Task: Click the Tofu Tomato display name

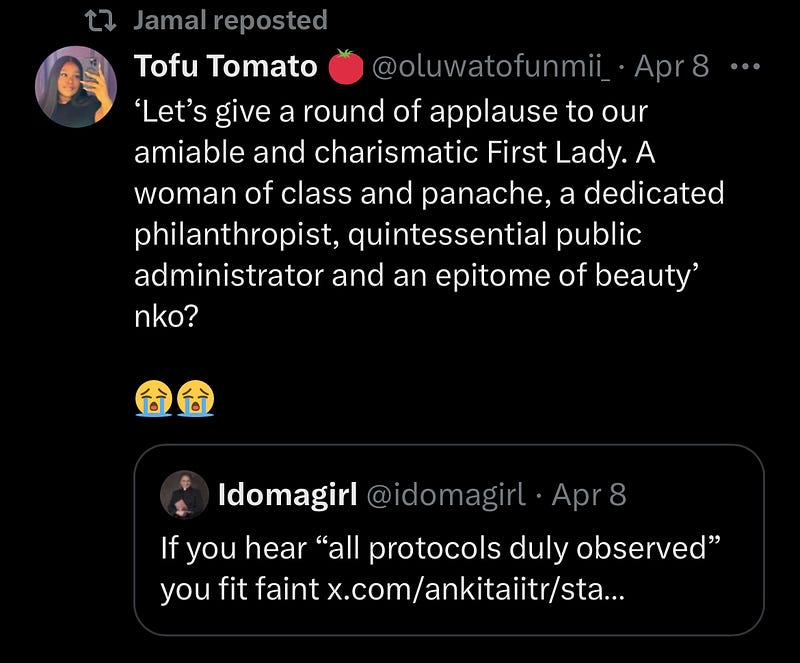Action: pos(225,67)
